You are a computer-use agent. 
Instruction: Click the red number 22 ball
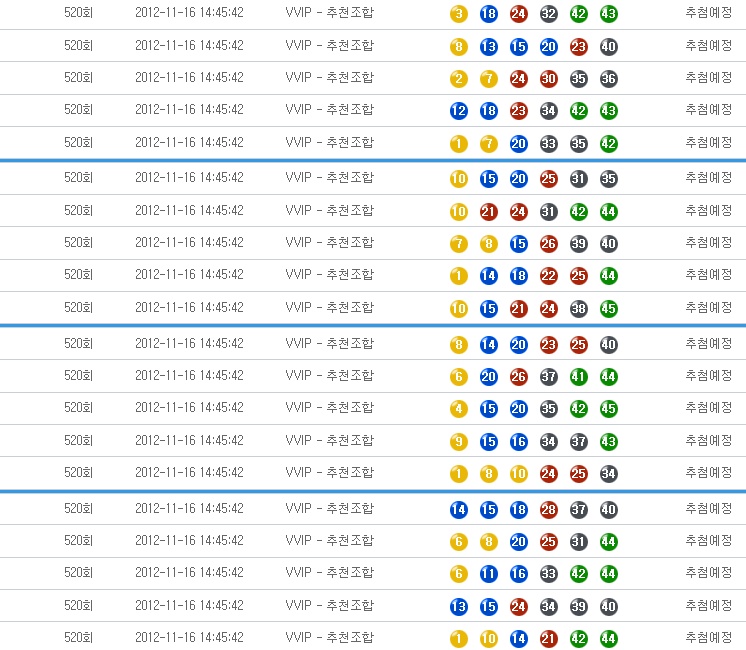coord(549,275)
